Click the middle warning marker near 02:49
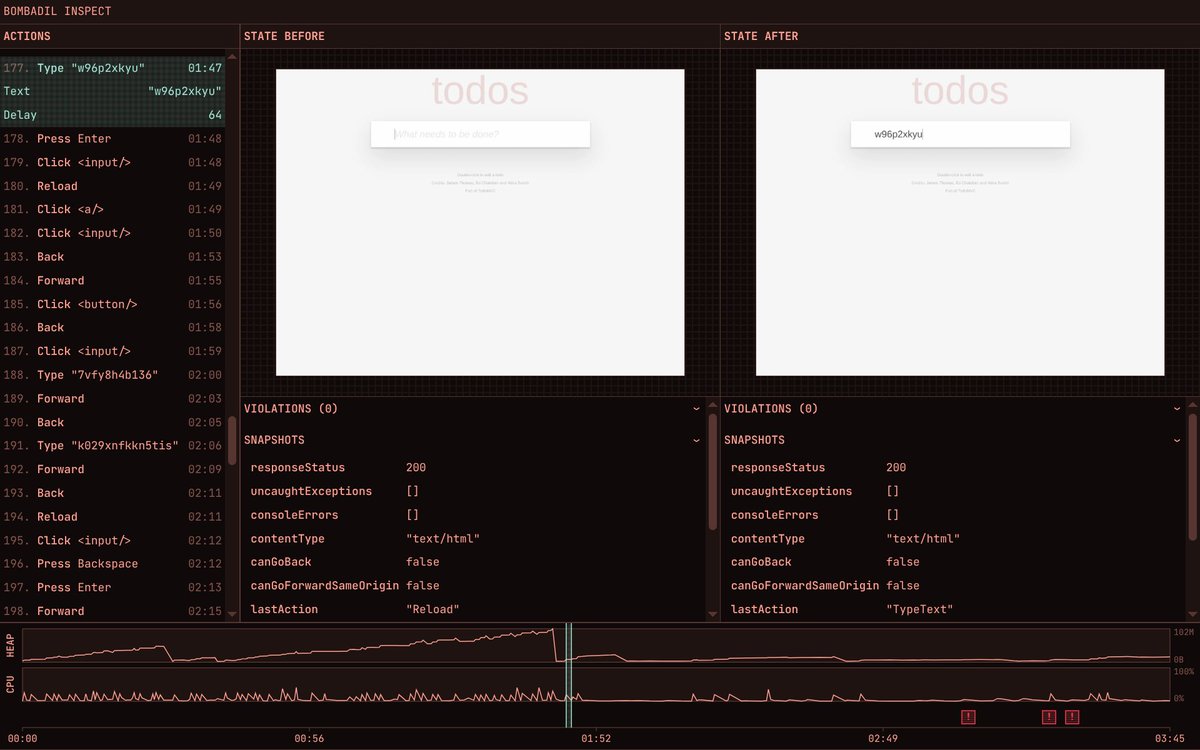The image size is (1200, 750). (1048, 717)
